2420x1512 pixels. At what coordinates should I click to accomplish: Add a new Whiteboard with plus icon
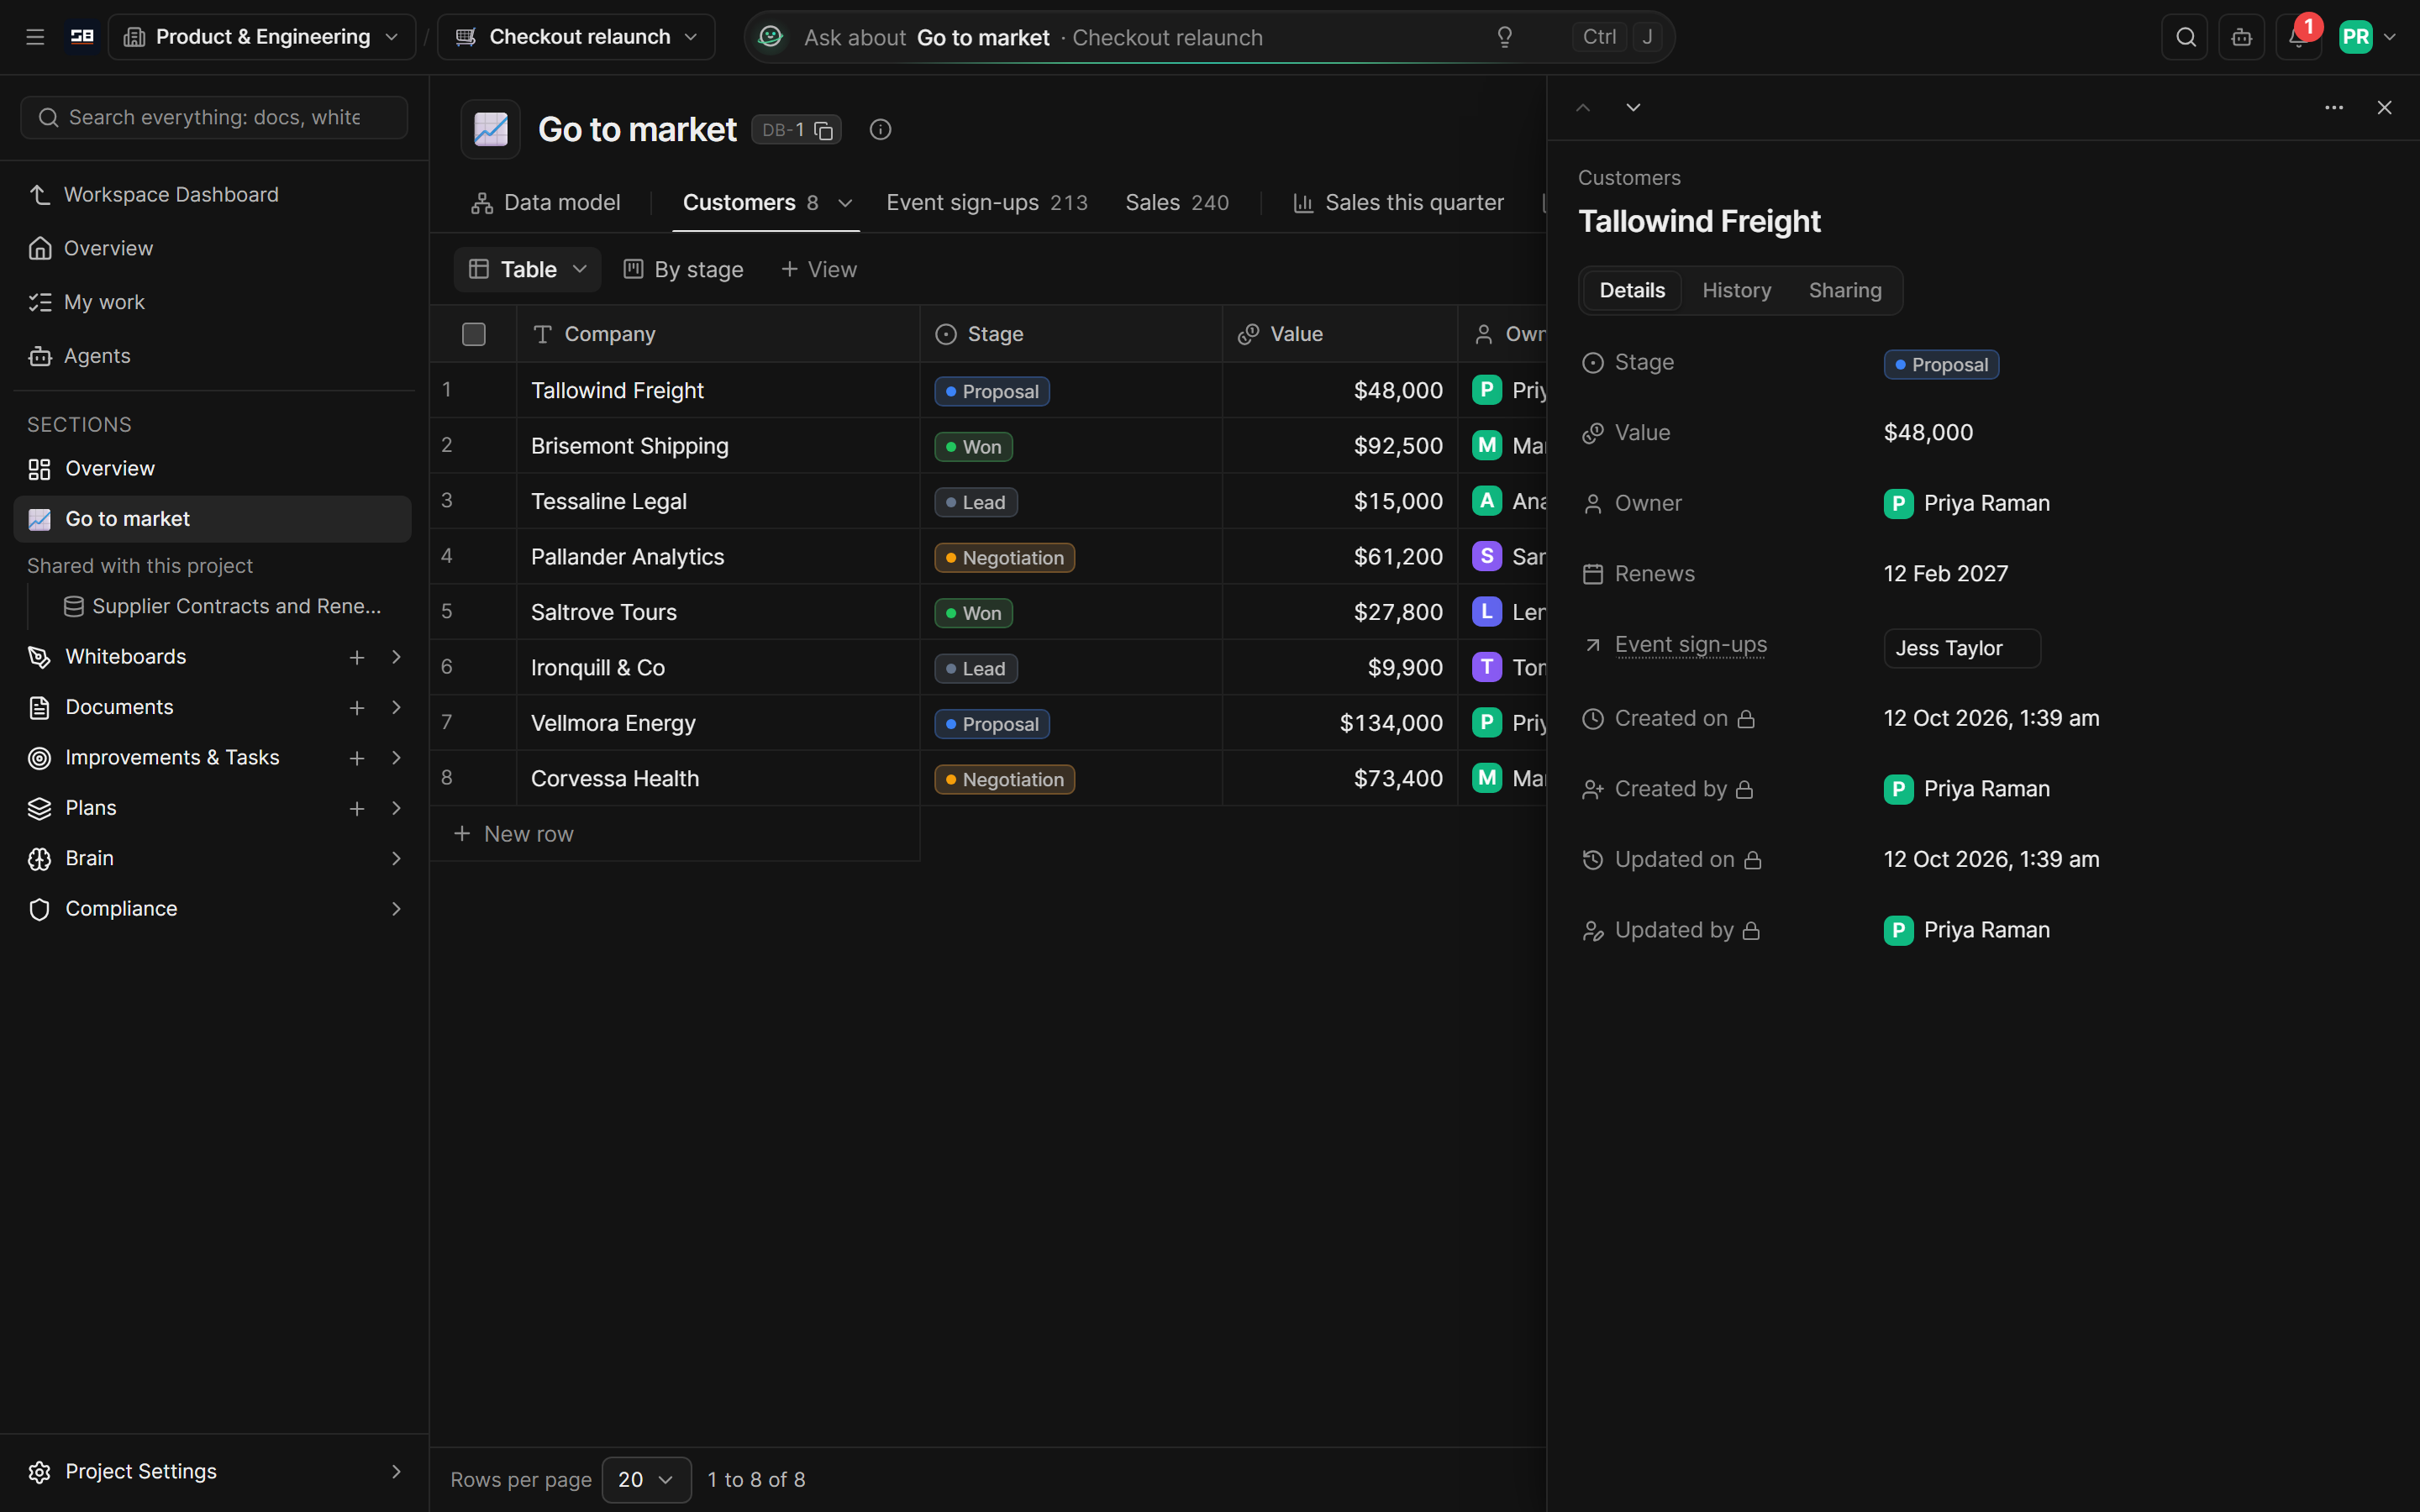pos(357,657)
